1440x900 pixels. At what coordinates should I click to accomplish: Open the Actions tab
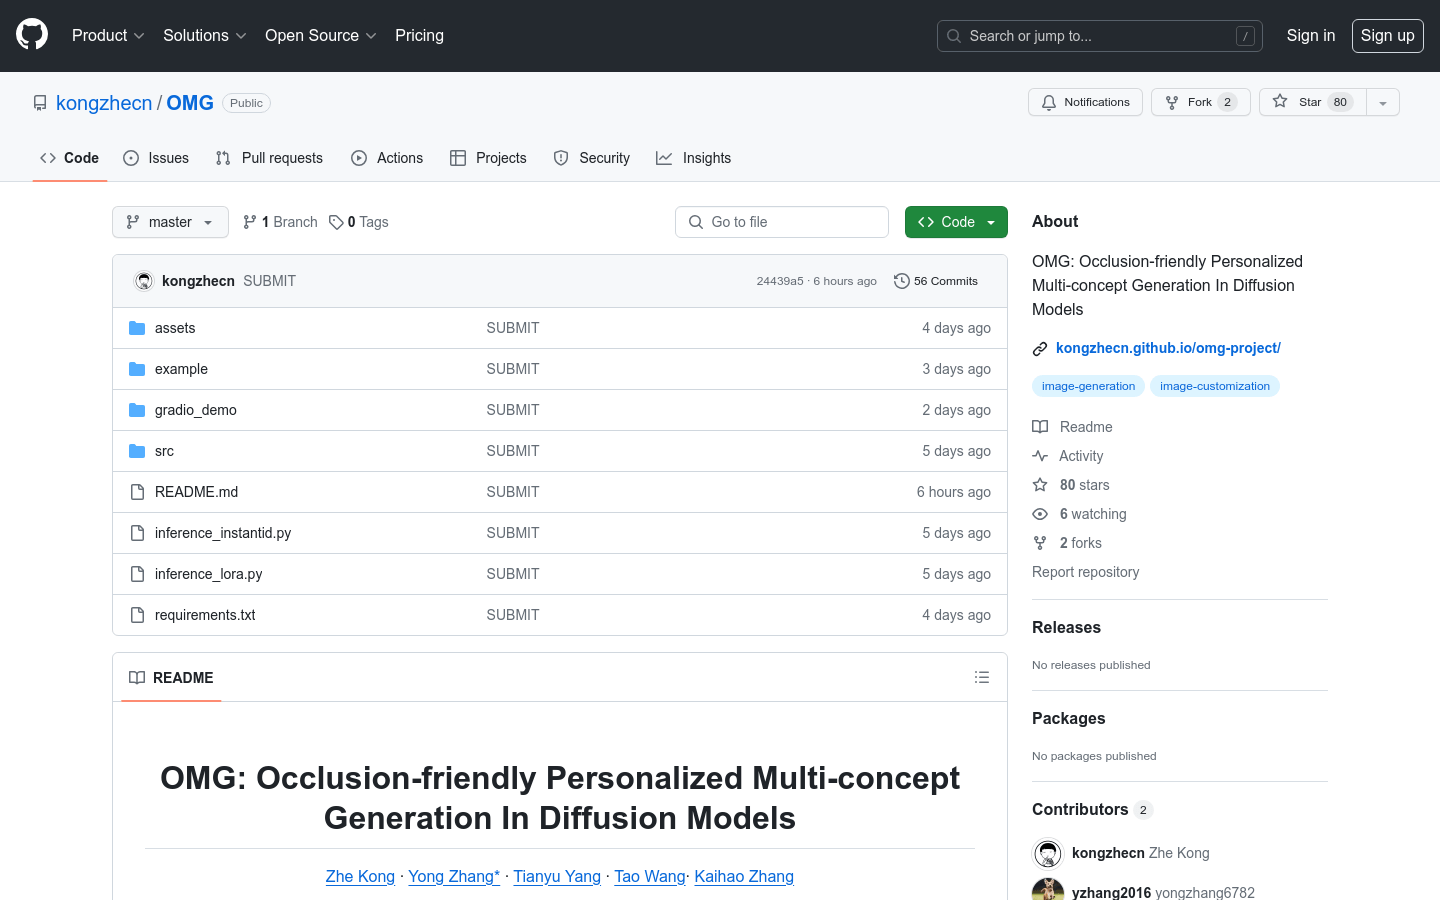387,158
